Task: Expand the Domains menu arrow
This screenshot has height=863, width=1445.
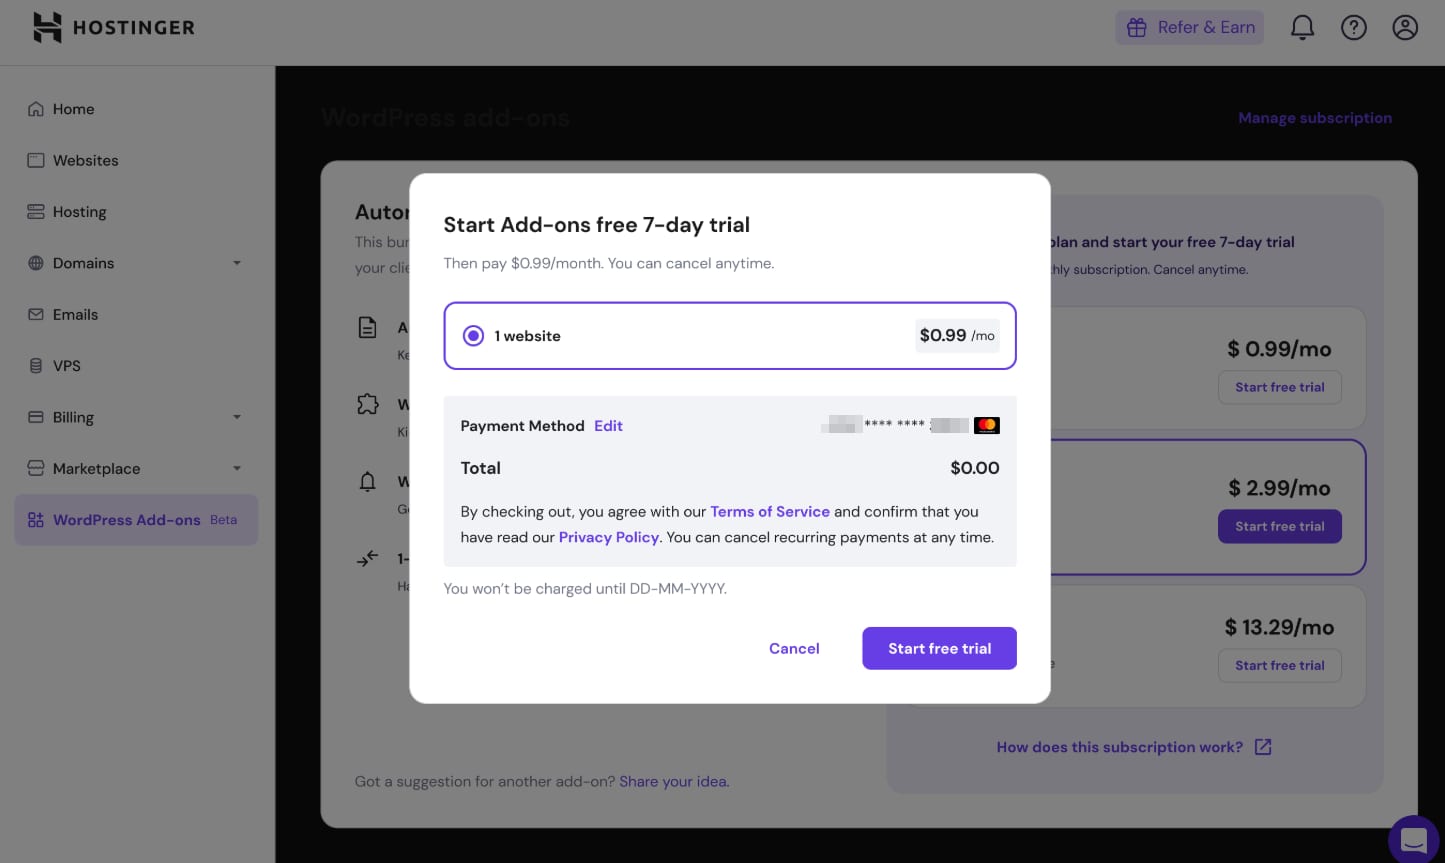Action: tap(237, 263)
